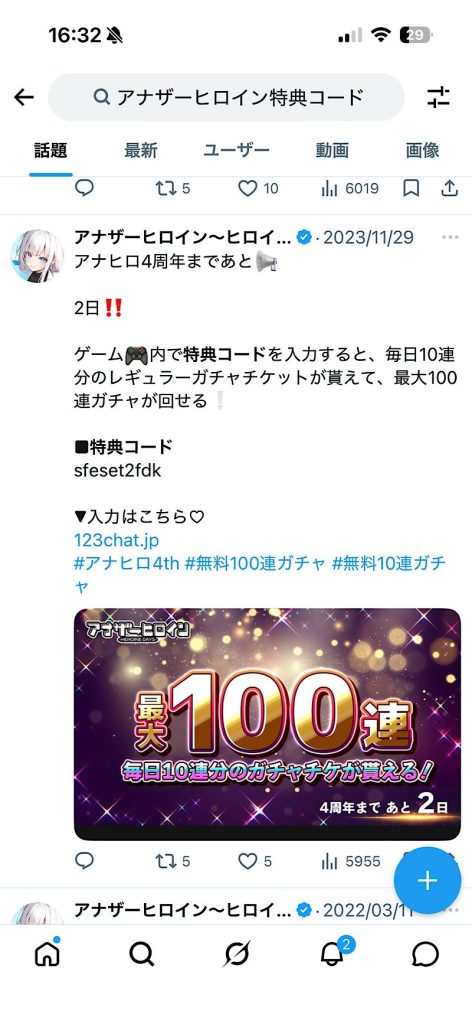
Task: Open notifications bell with 2 badge
Action: [x=332, y=953]
